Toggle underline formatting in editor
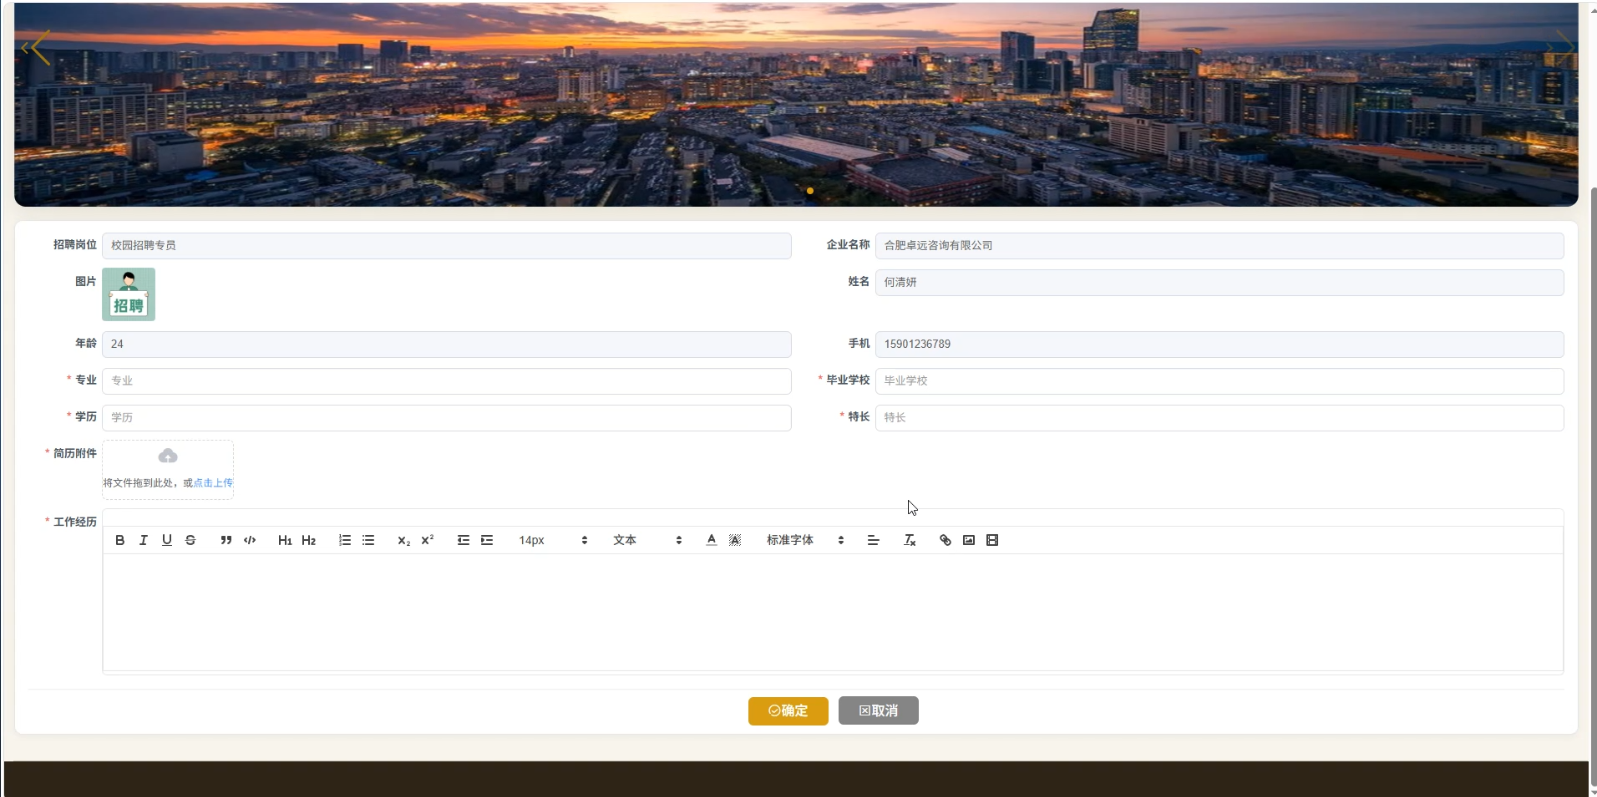 pos(167,540)
